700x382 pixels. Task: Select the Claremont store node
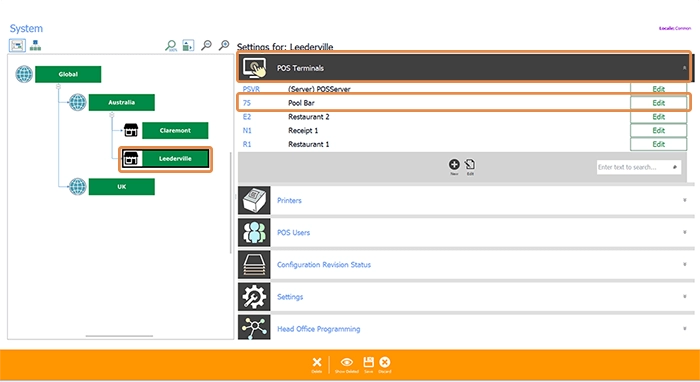175,130
